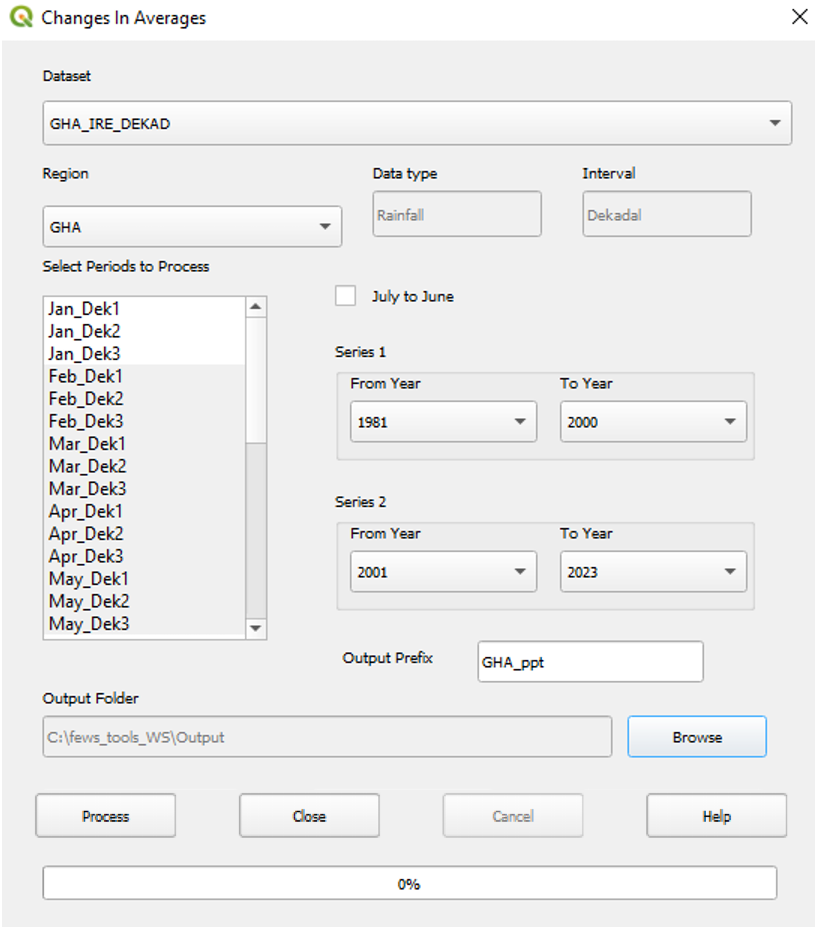This screenshot has height=928, width=816.
Task: Open Series 1 From Year dropdown
Action: [443, 422]
